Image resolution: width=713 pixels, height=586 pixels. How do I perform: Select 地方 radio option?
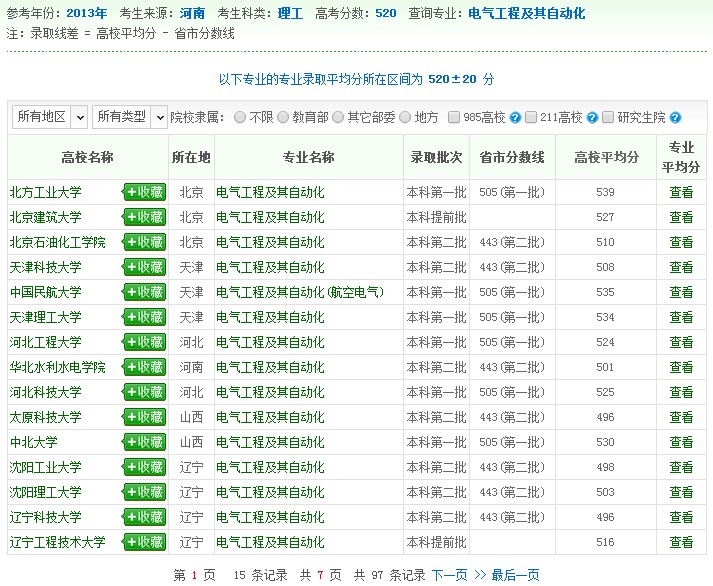pyautogui.click(x=405, y=118)
